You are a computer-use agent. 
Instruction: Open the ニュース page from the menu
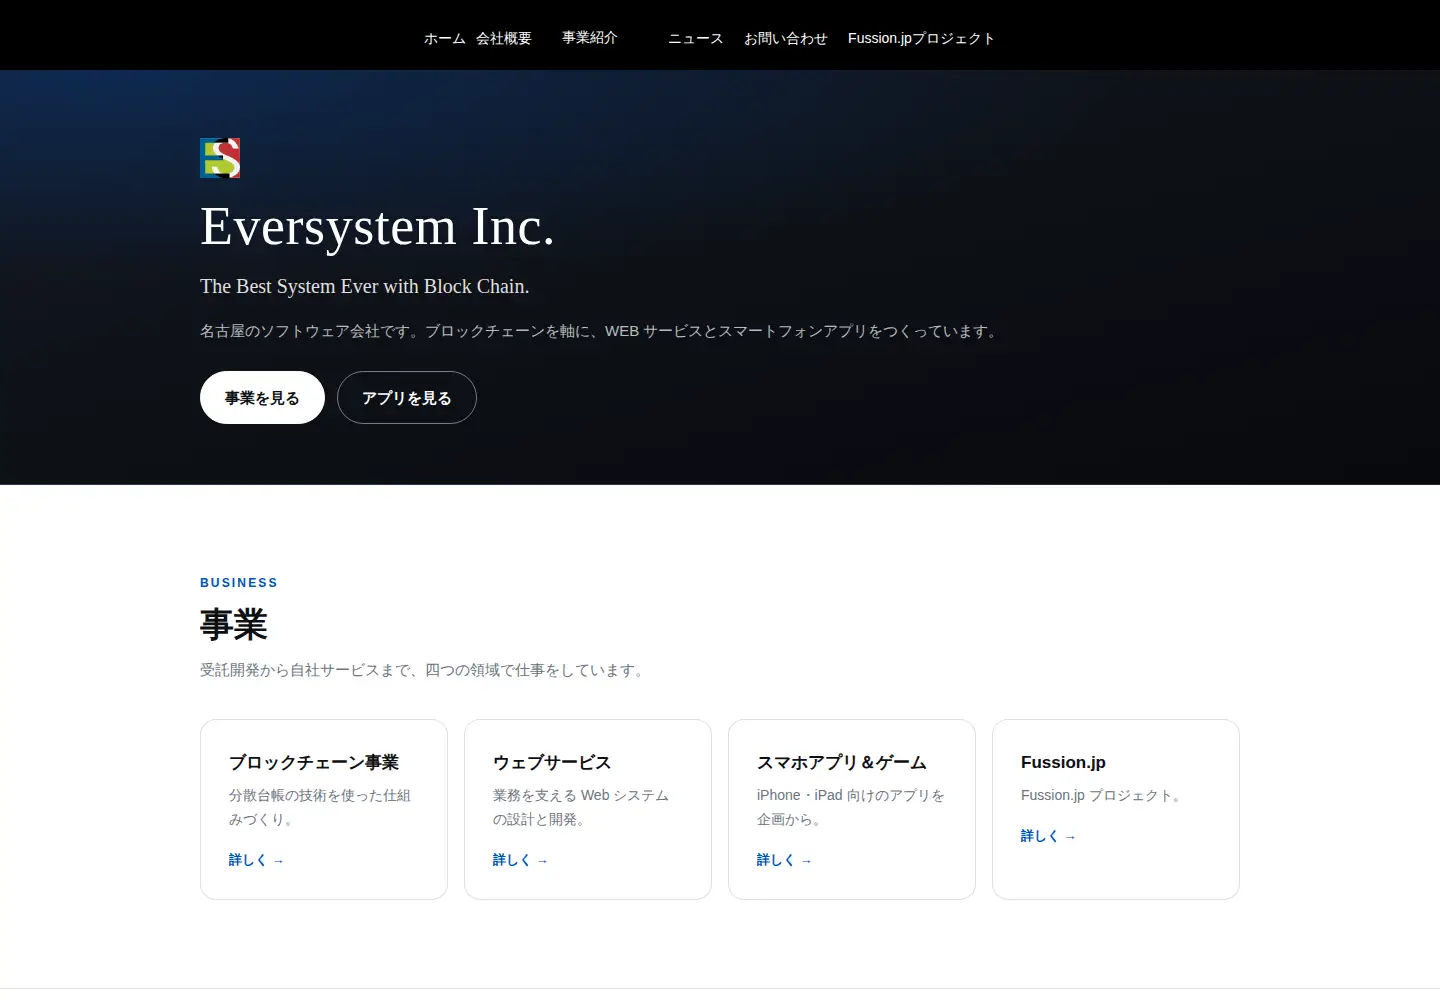click(x=696, y=39)
